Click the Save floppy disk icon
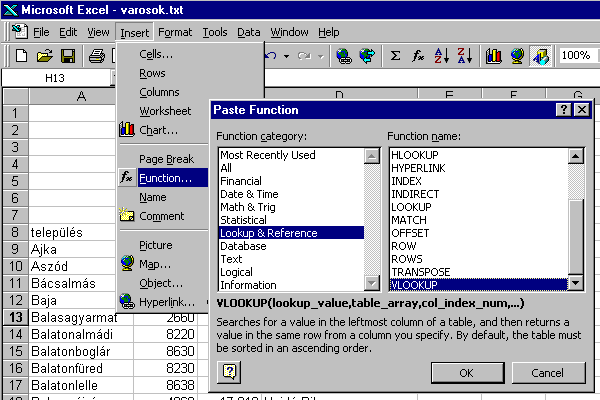The height and width of the screenshot is (400, 600). coord(68,56)
